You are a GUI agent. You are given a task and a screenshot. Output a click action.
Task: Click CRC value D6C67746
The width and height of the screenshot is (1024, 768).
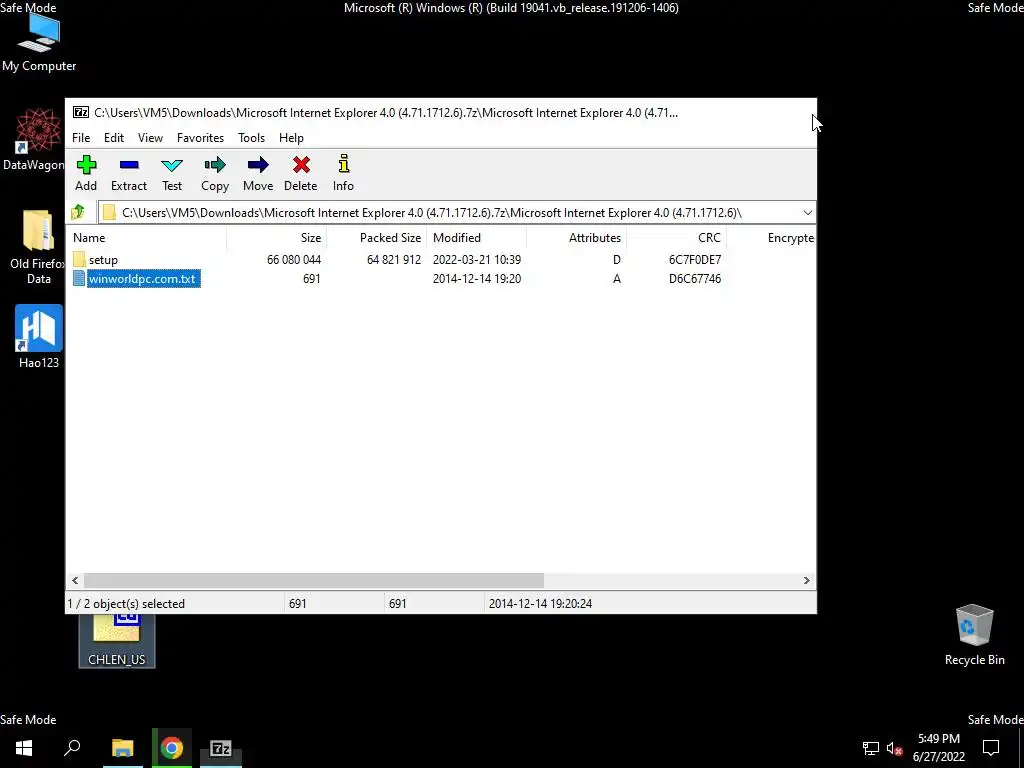pos(695,279)
